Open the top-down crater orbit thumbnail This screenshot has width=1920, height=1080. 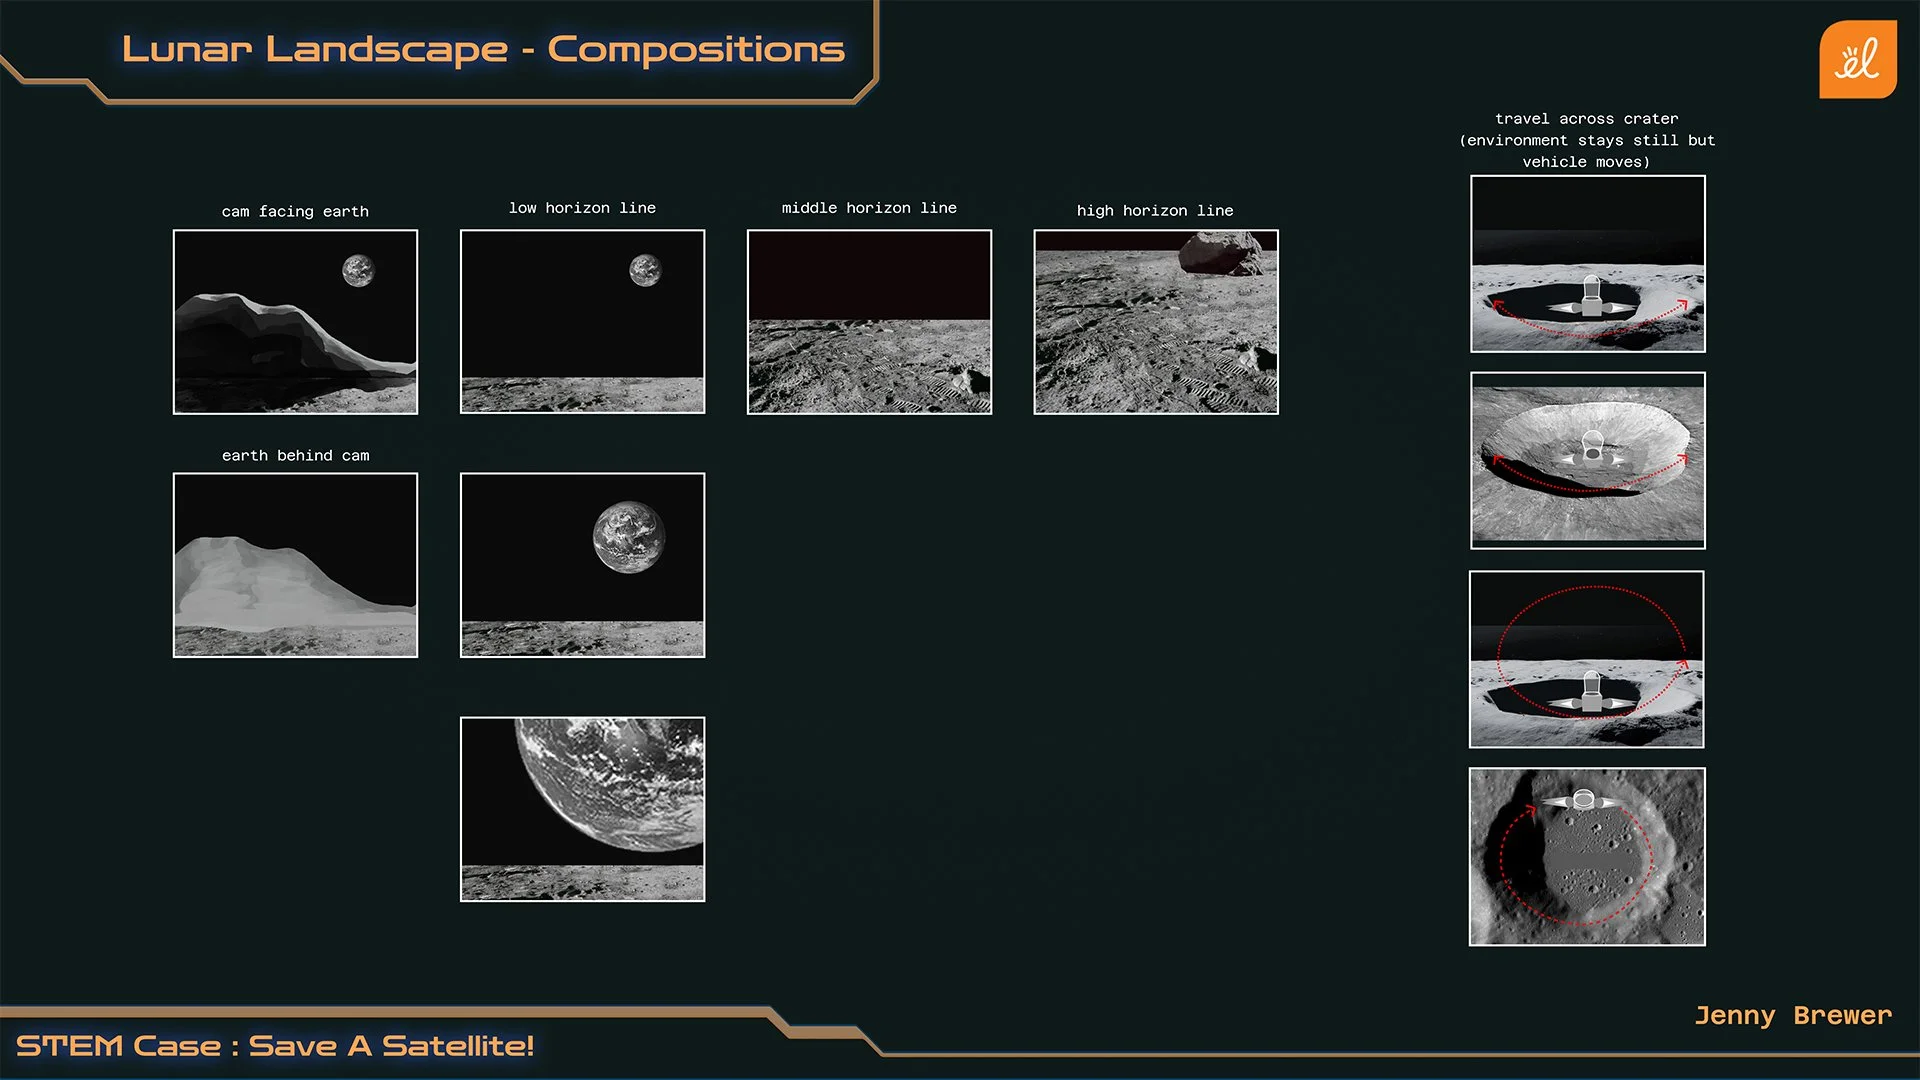coord(1586,856)
